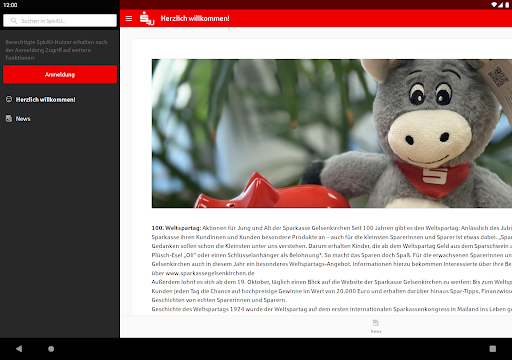Open the hamburger menu icon
Viewport: 512px width, 360px height.
point(129,19)
